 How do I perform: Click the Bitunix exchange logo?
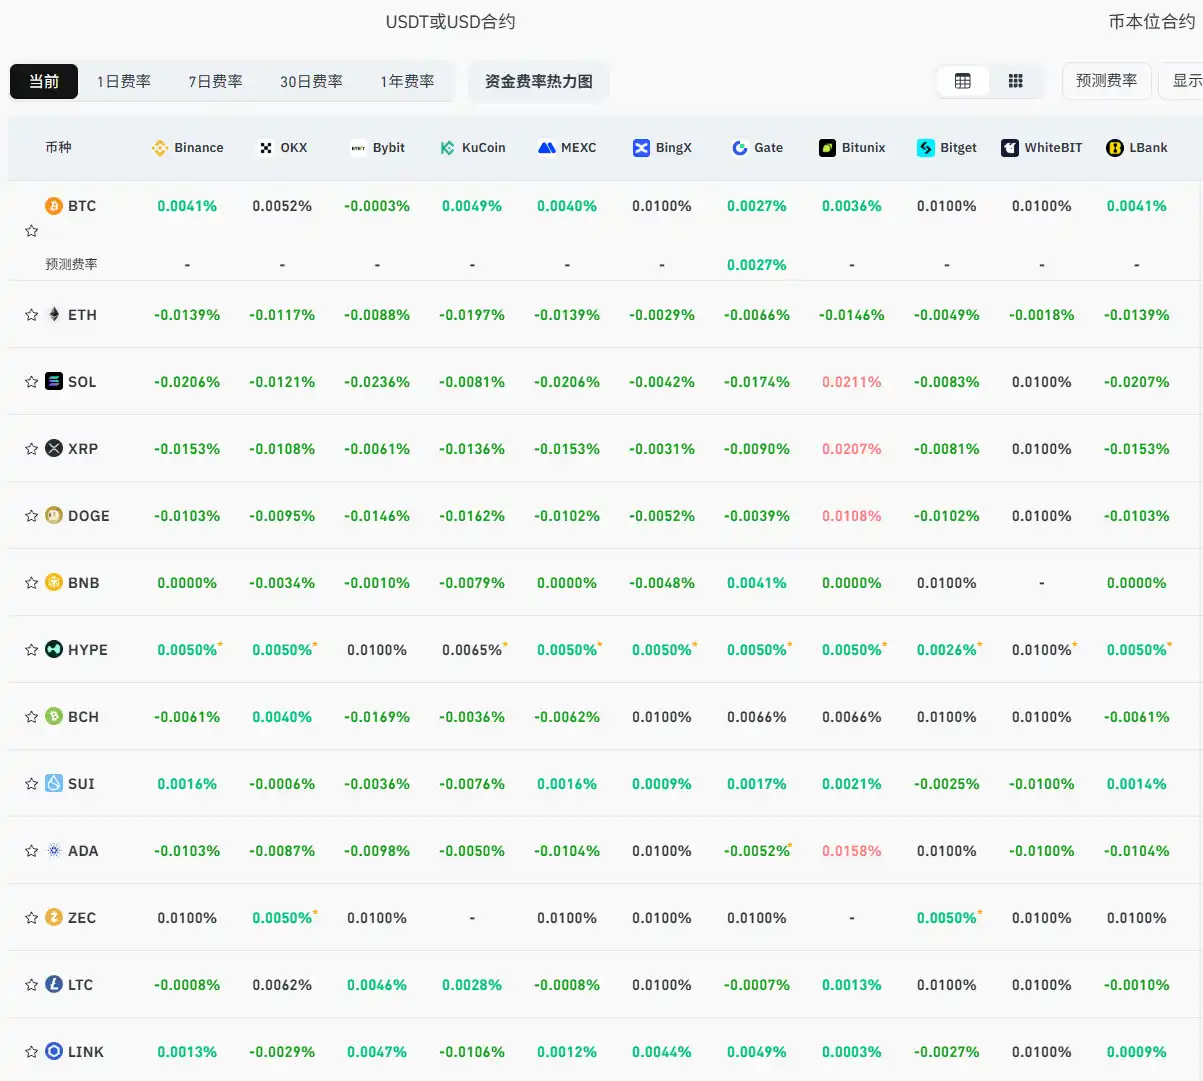pyautogui.click(x=826, y=147)
